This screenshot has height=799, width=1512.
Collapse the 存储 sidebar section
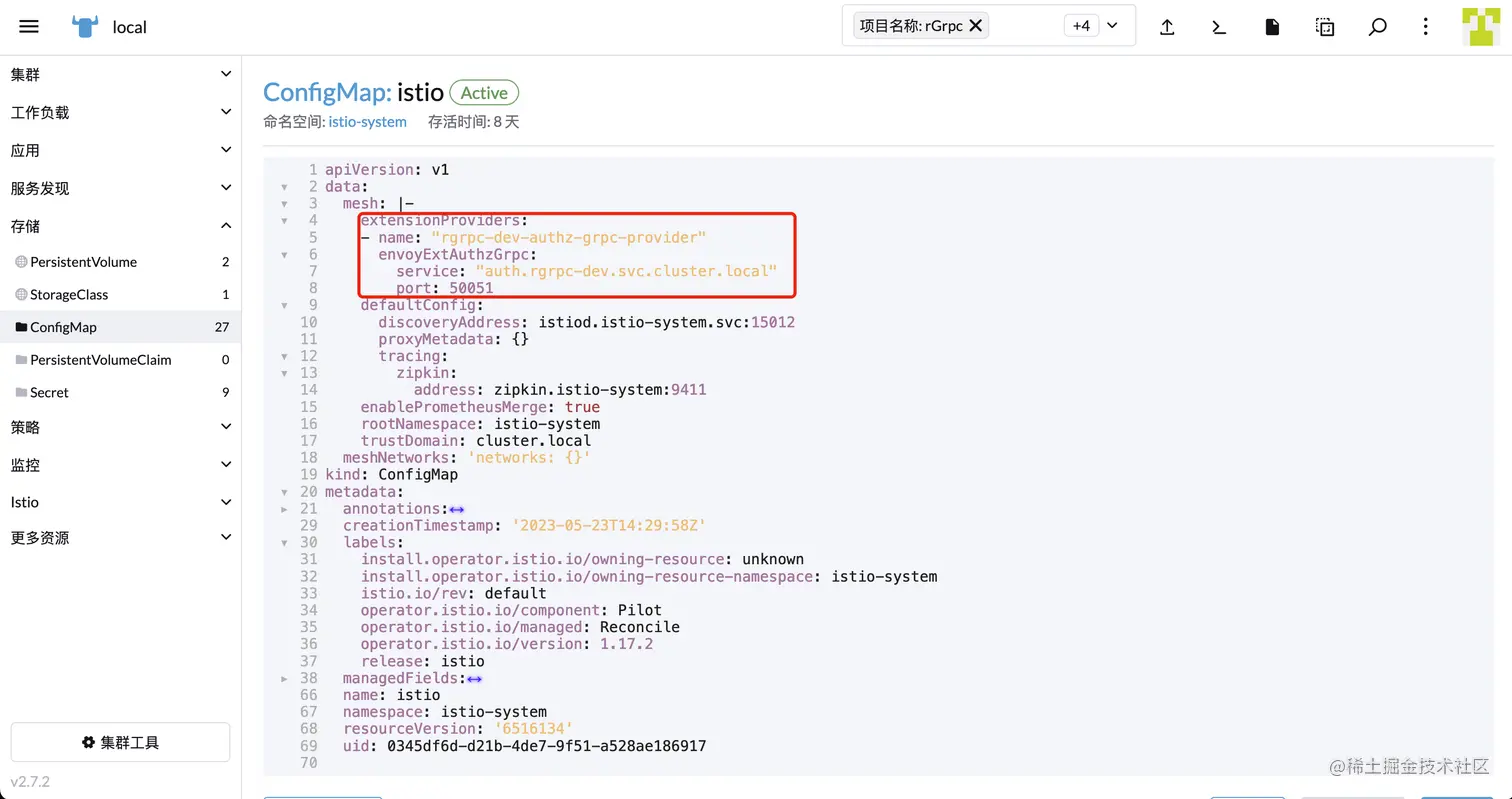click(120, 227)
